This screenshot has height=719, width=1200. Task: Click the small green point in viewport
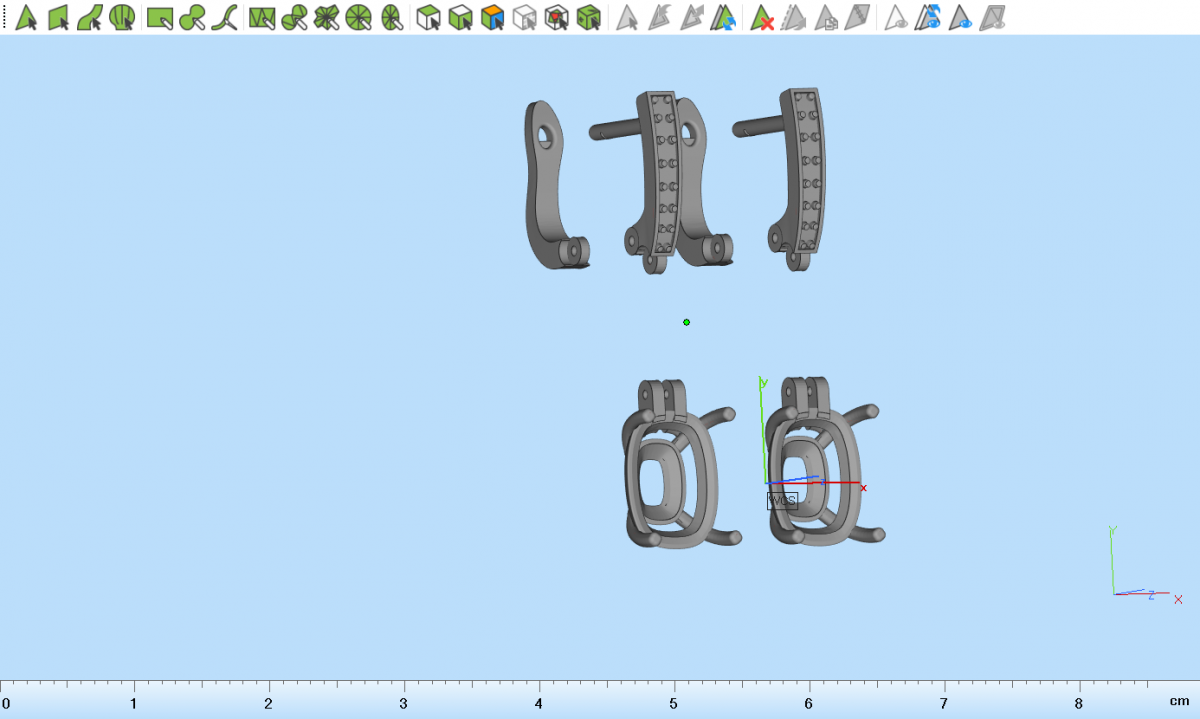tap(686, 322)
